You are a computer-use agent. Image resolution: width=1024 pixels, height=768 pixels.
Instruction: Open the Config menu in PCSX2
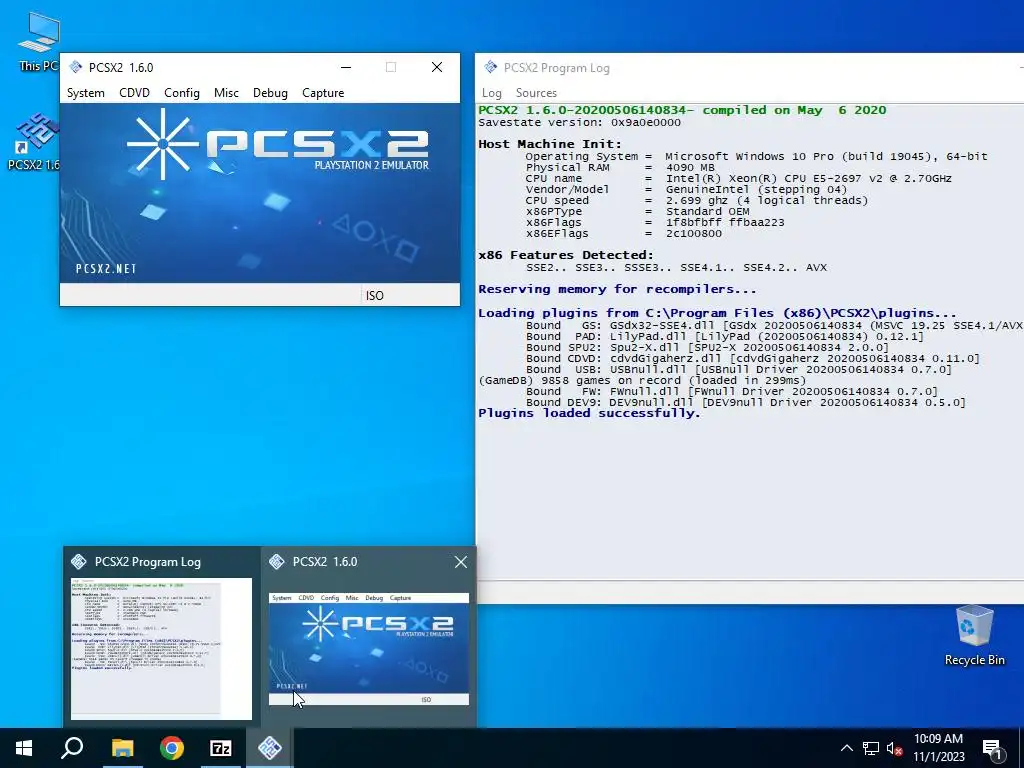182,93
